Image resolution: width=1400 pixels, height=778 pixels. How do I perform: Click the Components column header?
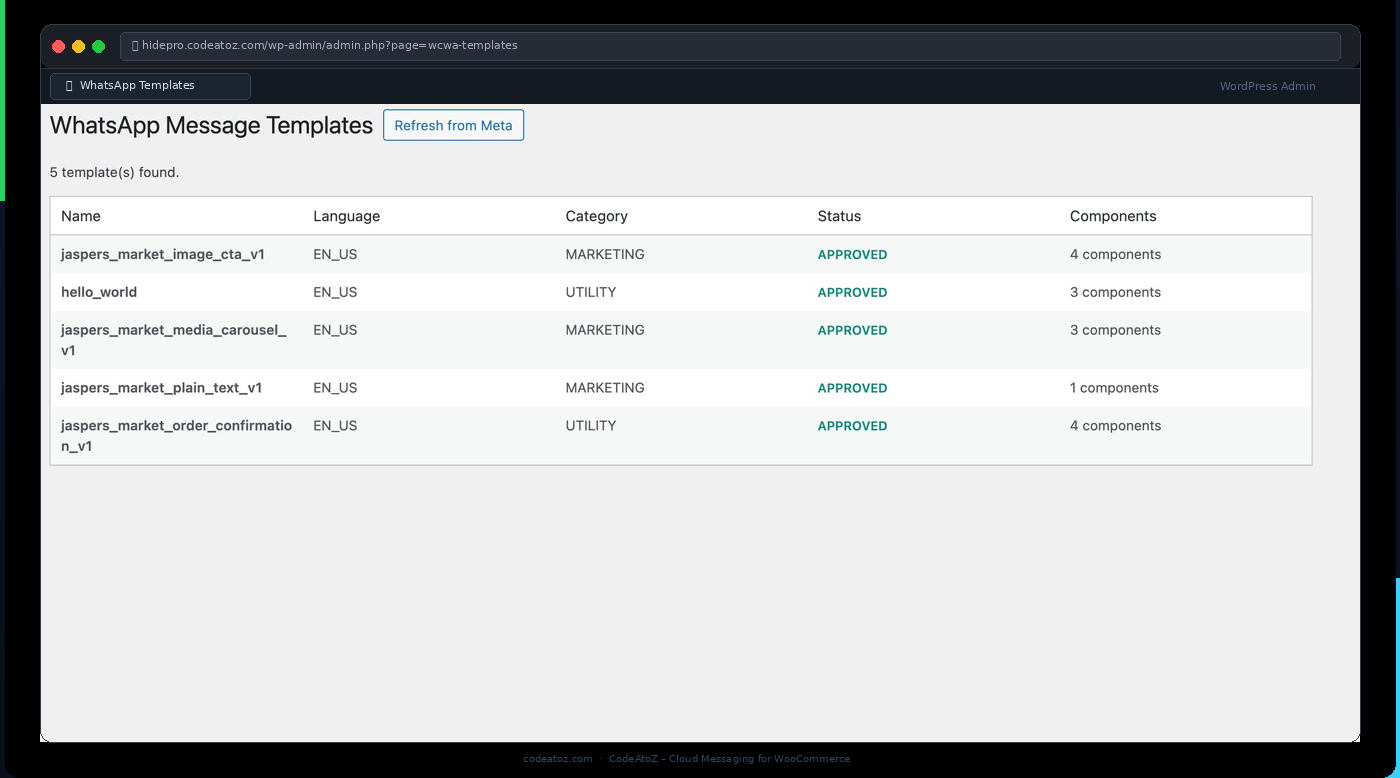(1113, 216)
